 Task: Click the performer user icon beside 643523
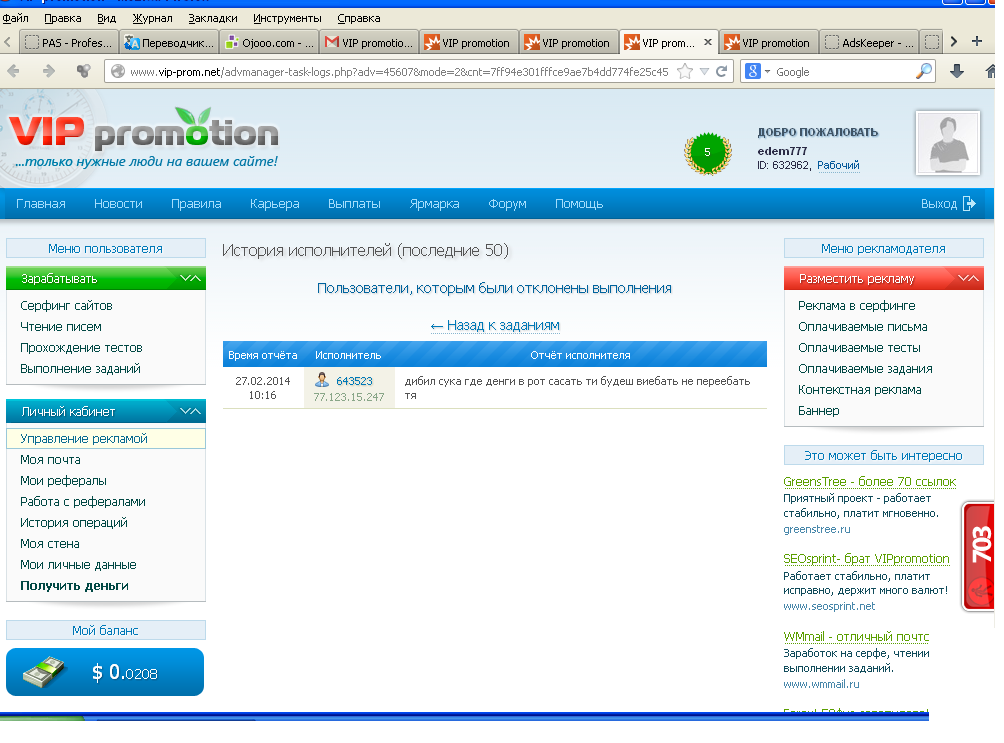pyautogui.click(x=321, y=380)
